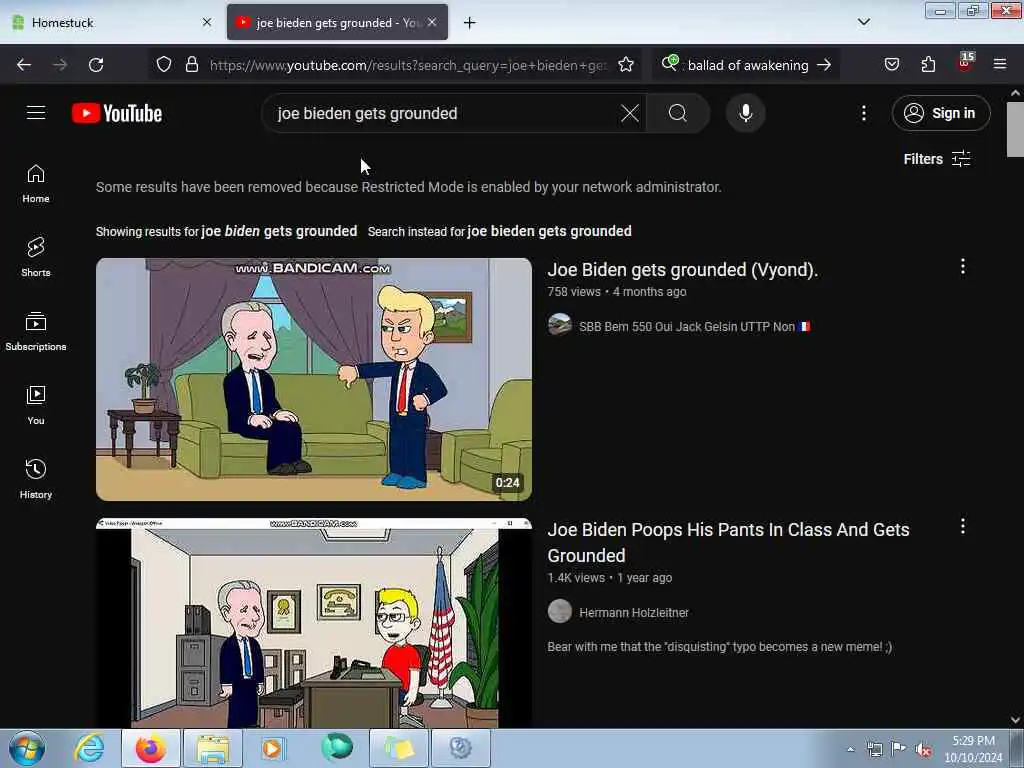Open the Filters panel
The width and height of the screenshot is (1024, 768).
[936, 159]
